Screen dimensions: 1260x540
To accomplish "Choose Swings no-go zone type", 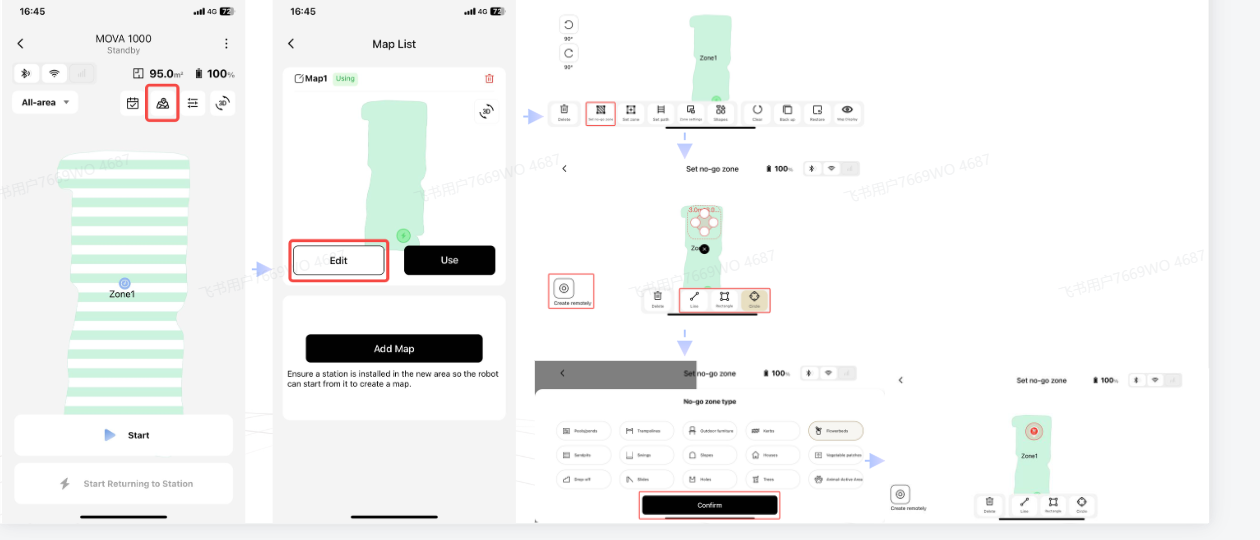I will pos(646,455).
